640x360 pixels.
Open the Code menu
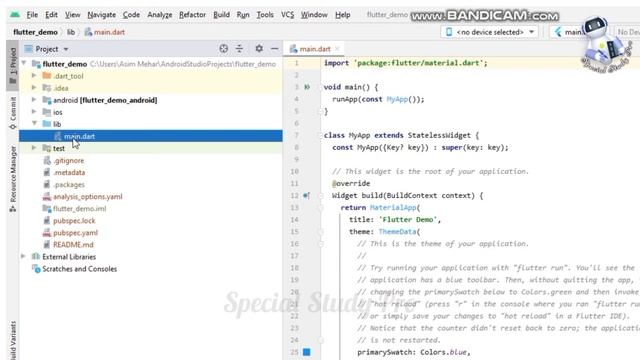131,15
